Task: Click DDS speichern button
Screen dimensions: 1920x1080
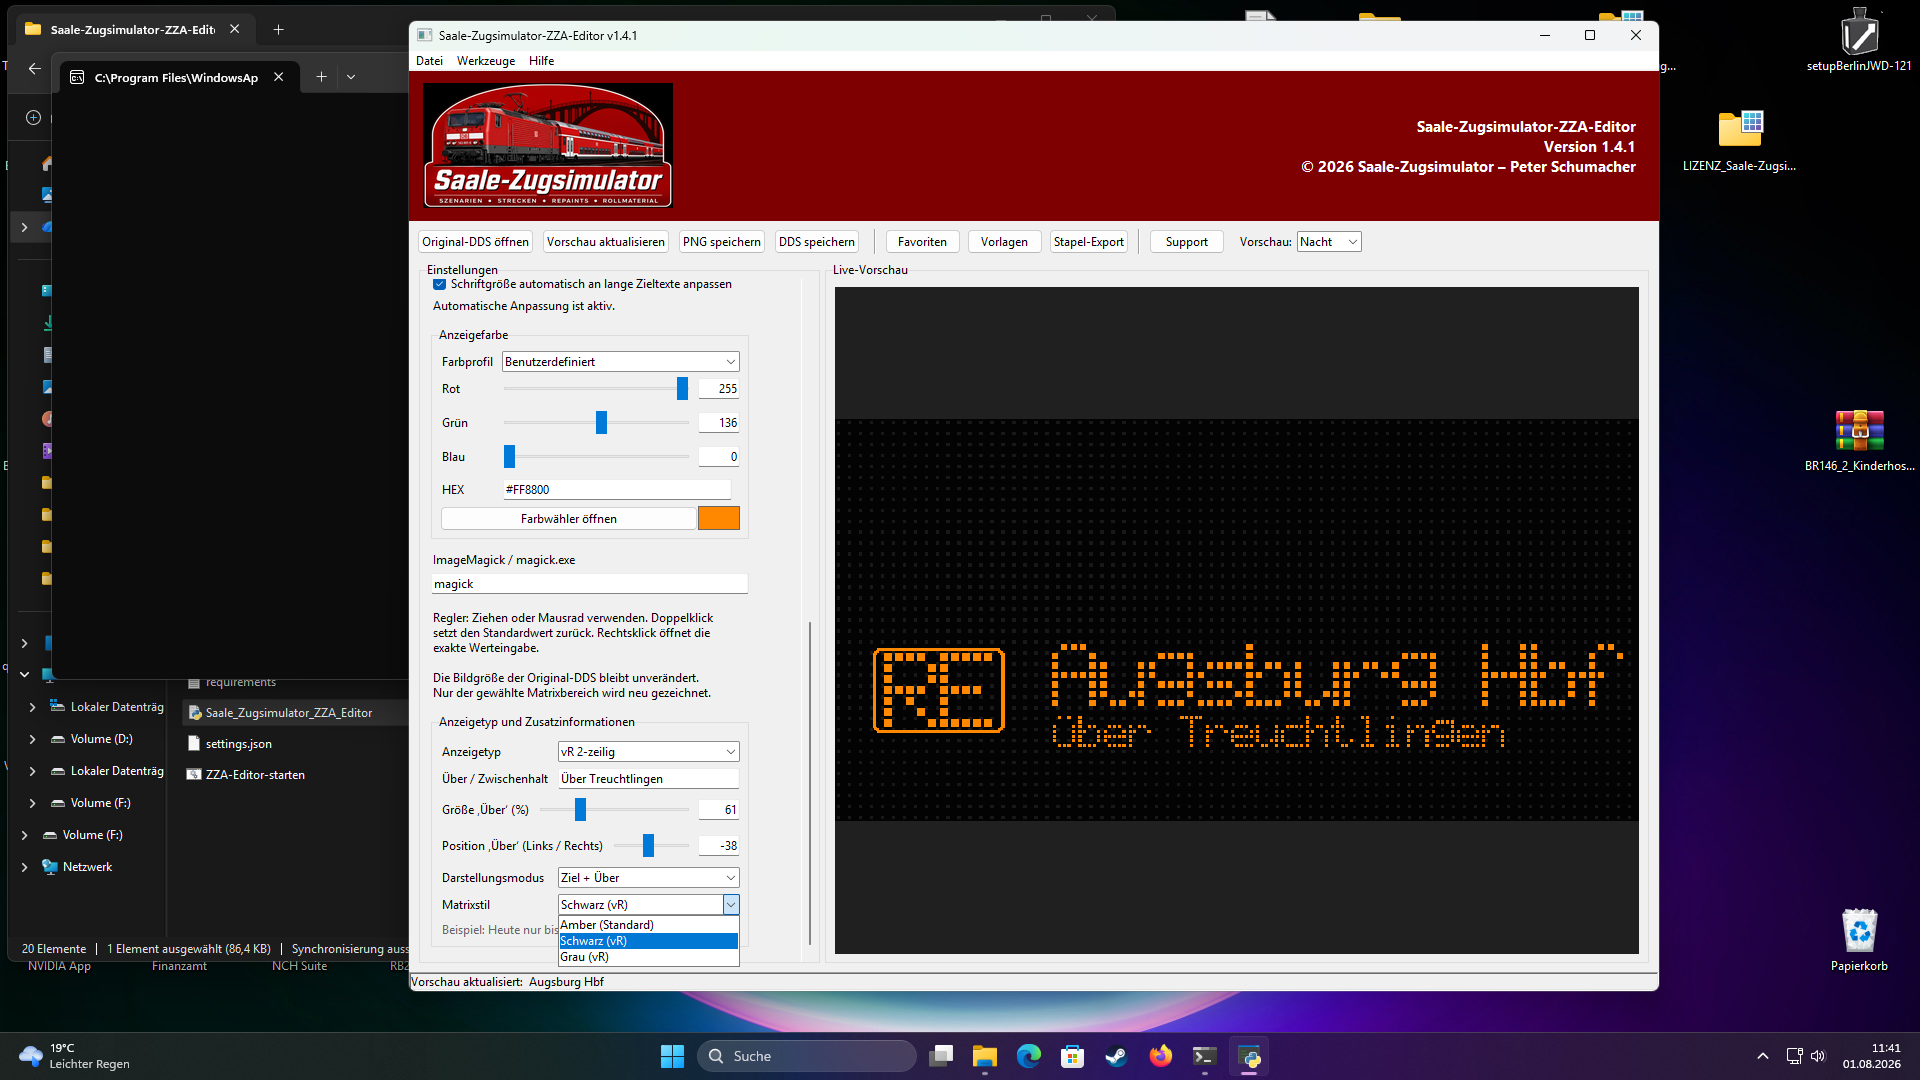Action: [817, 242]
